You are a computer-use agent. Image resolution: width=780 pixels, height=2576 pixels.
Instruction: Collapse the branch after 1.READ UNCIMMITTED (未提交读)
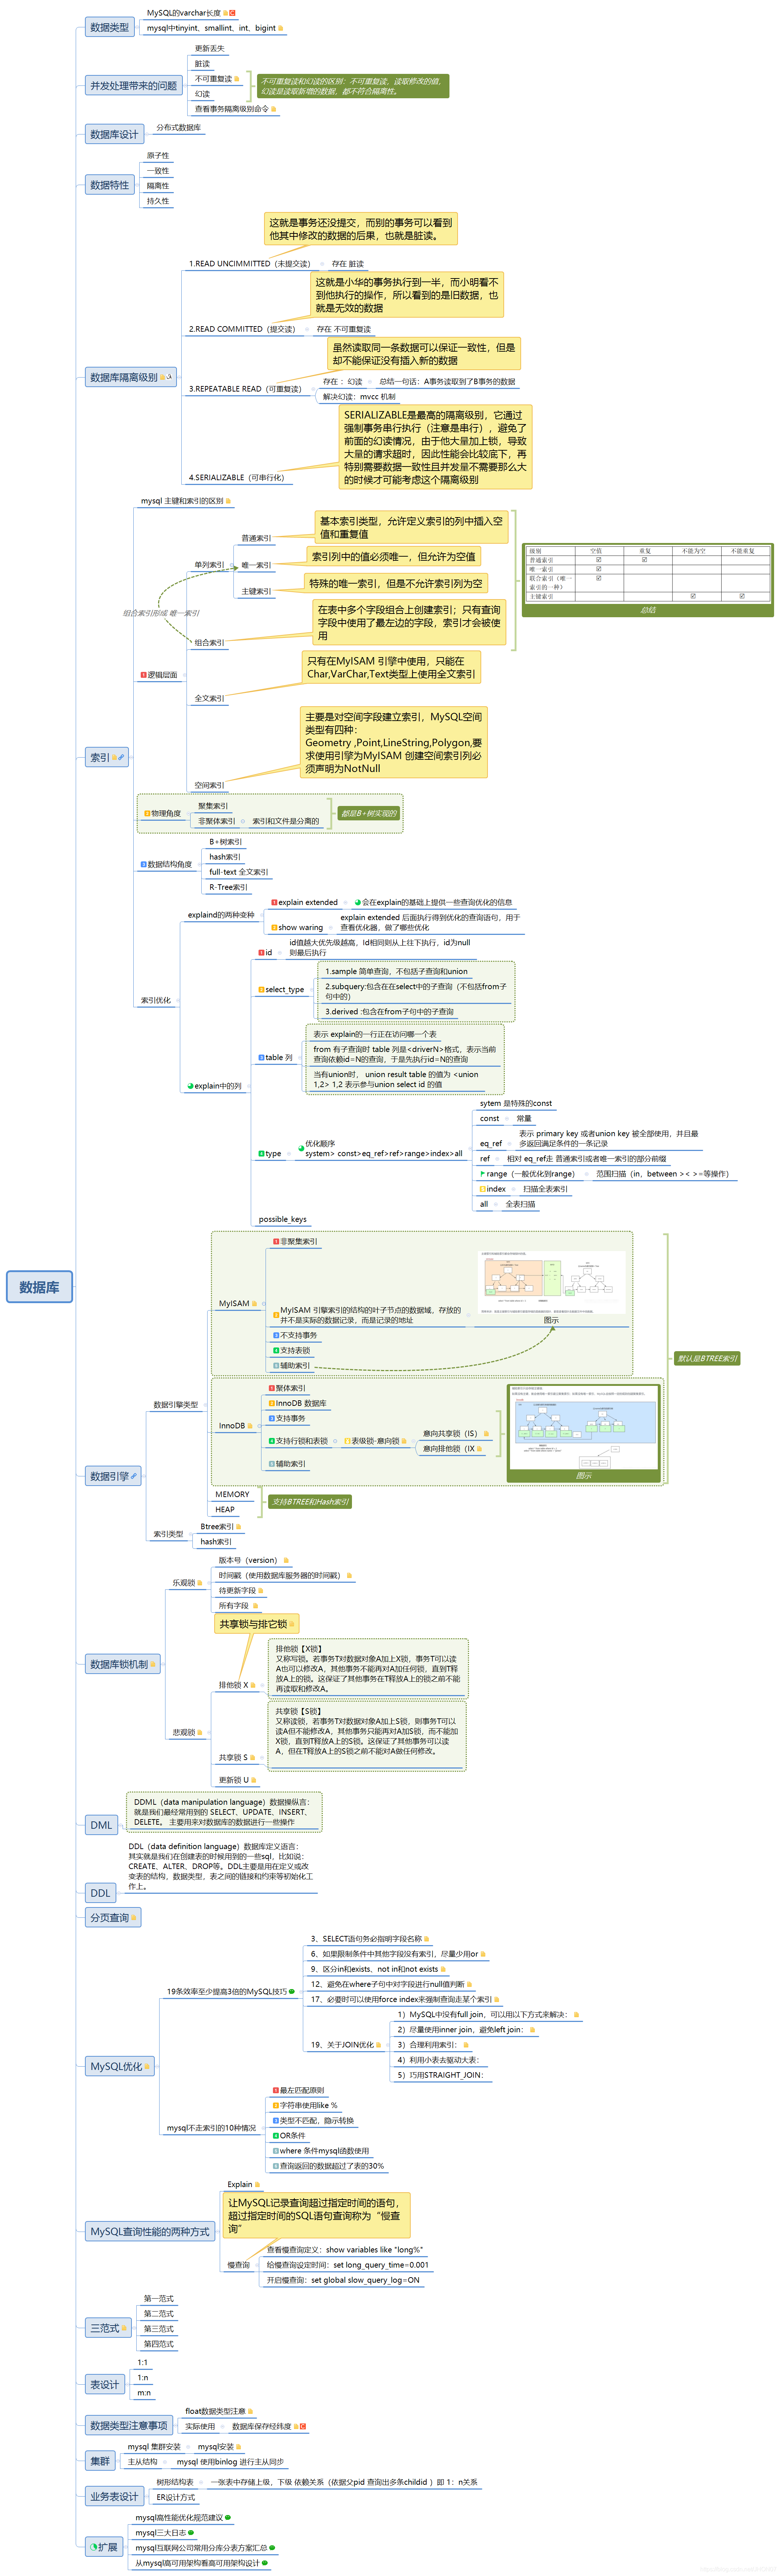click(322, 264)
